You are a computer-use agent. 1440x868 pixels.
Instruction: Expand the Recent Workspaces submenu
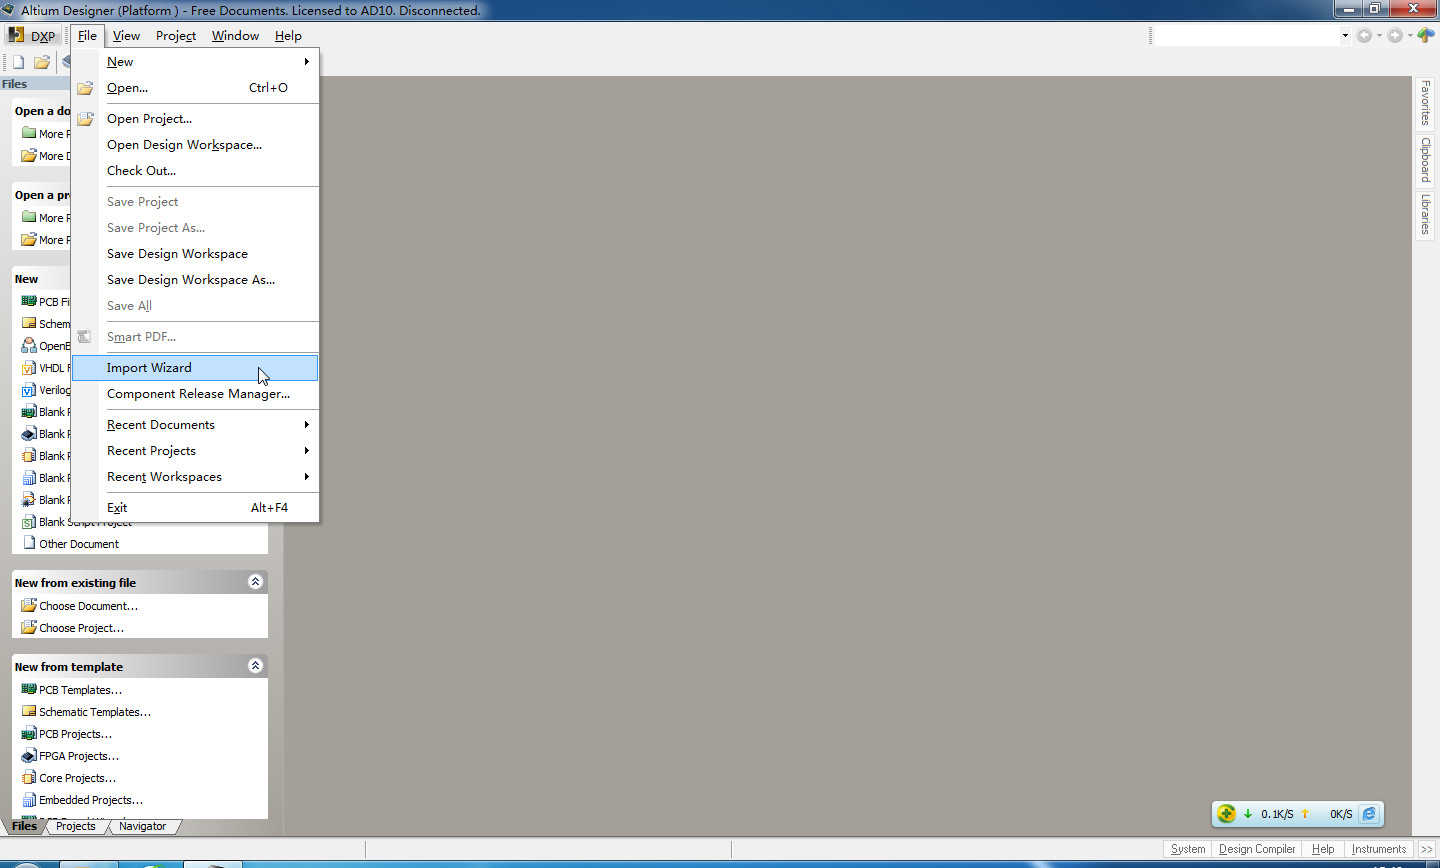pos(195,477)
